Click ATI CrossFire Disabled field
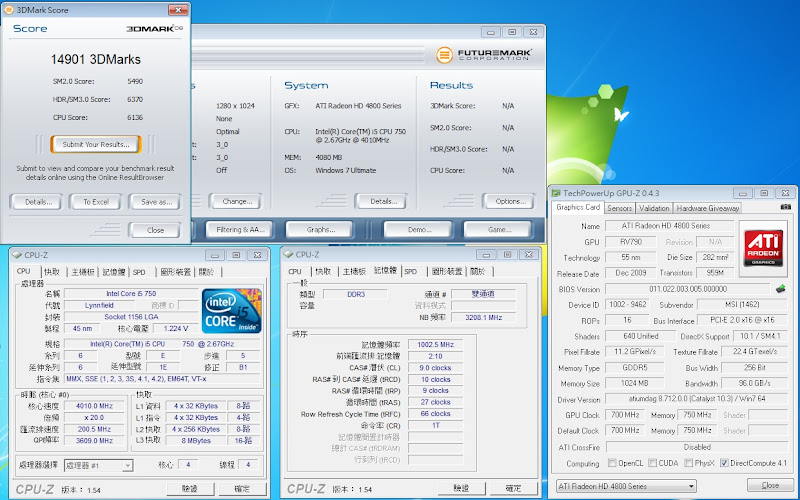Viewport: 800px width, 500px height. click(696, 447)
